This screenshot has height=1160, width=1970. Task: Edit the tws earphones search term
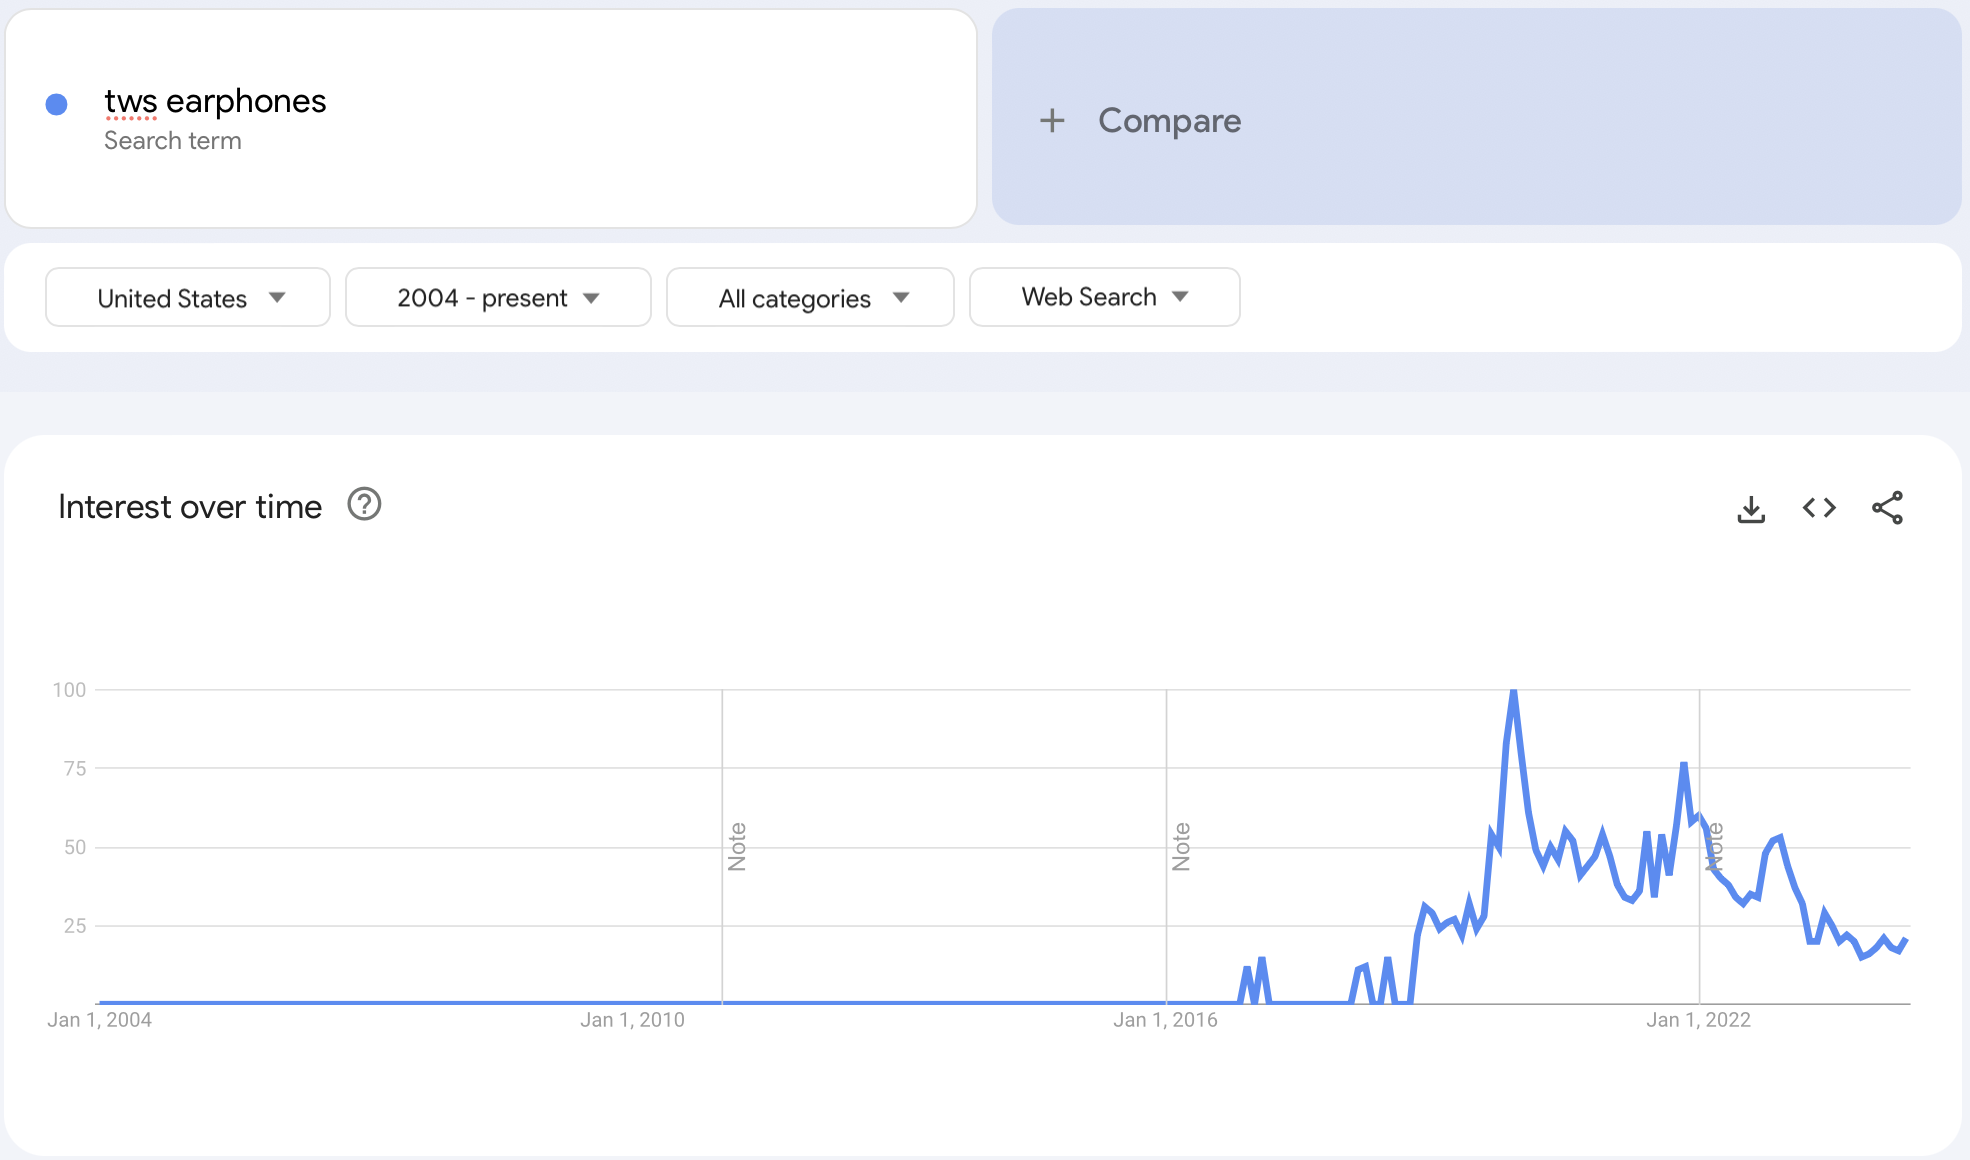(215, 102)
